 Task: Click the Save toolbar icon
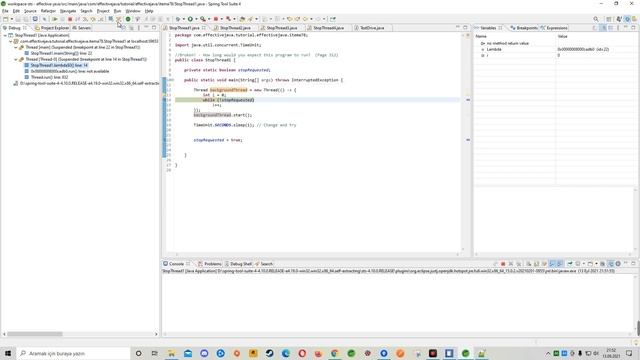[x=18, y=19]
